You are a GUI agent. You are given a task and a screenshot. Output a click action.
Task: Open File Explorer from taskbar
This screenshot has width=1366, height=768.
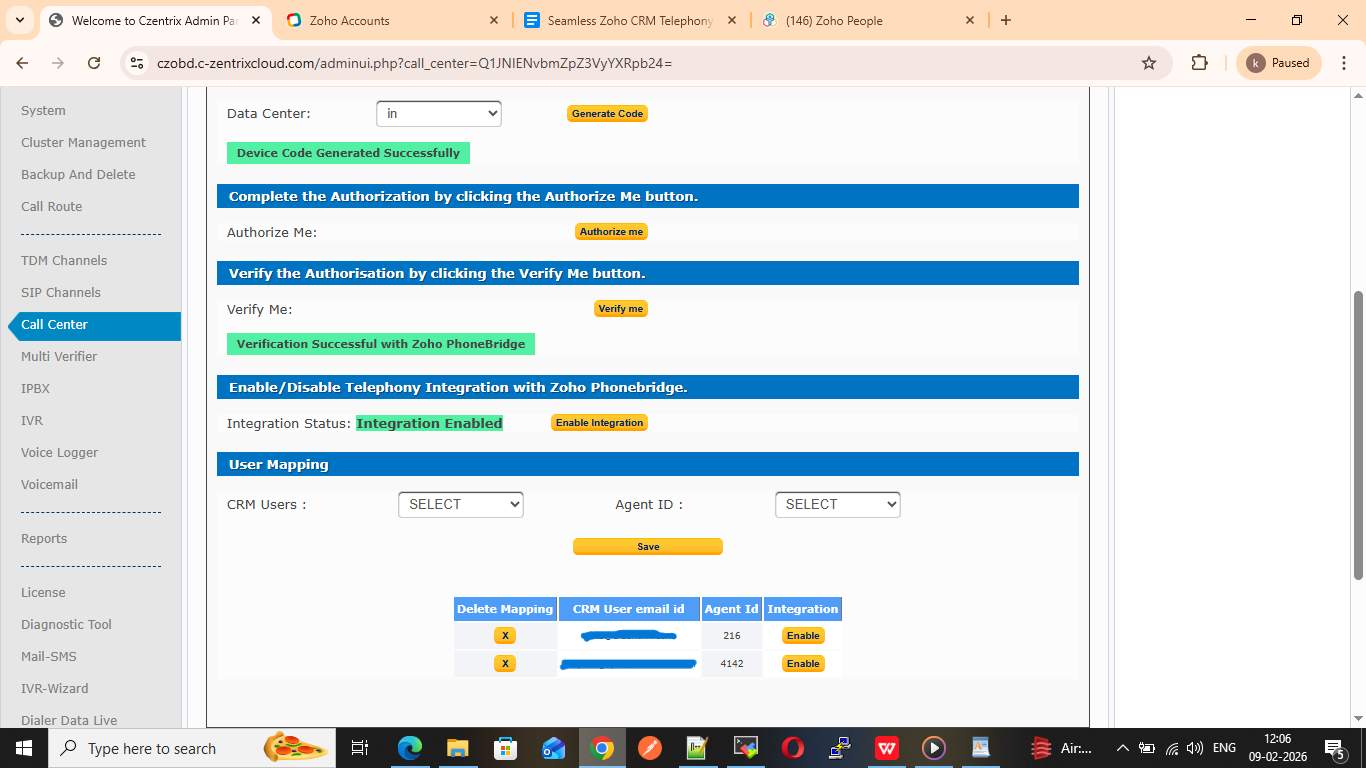tap(457, 748)
